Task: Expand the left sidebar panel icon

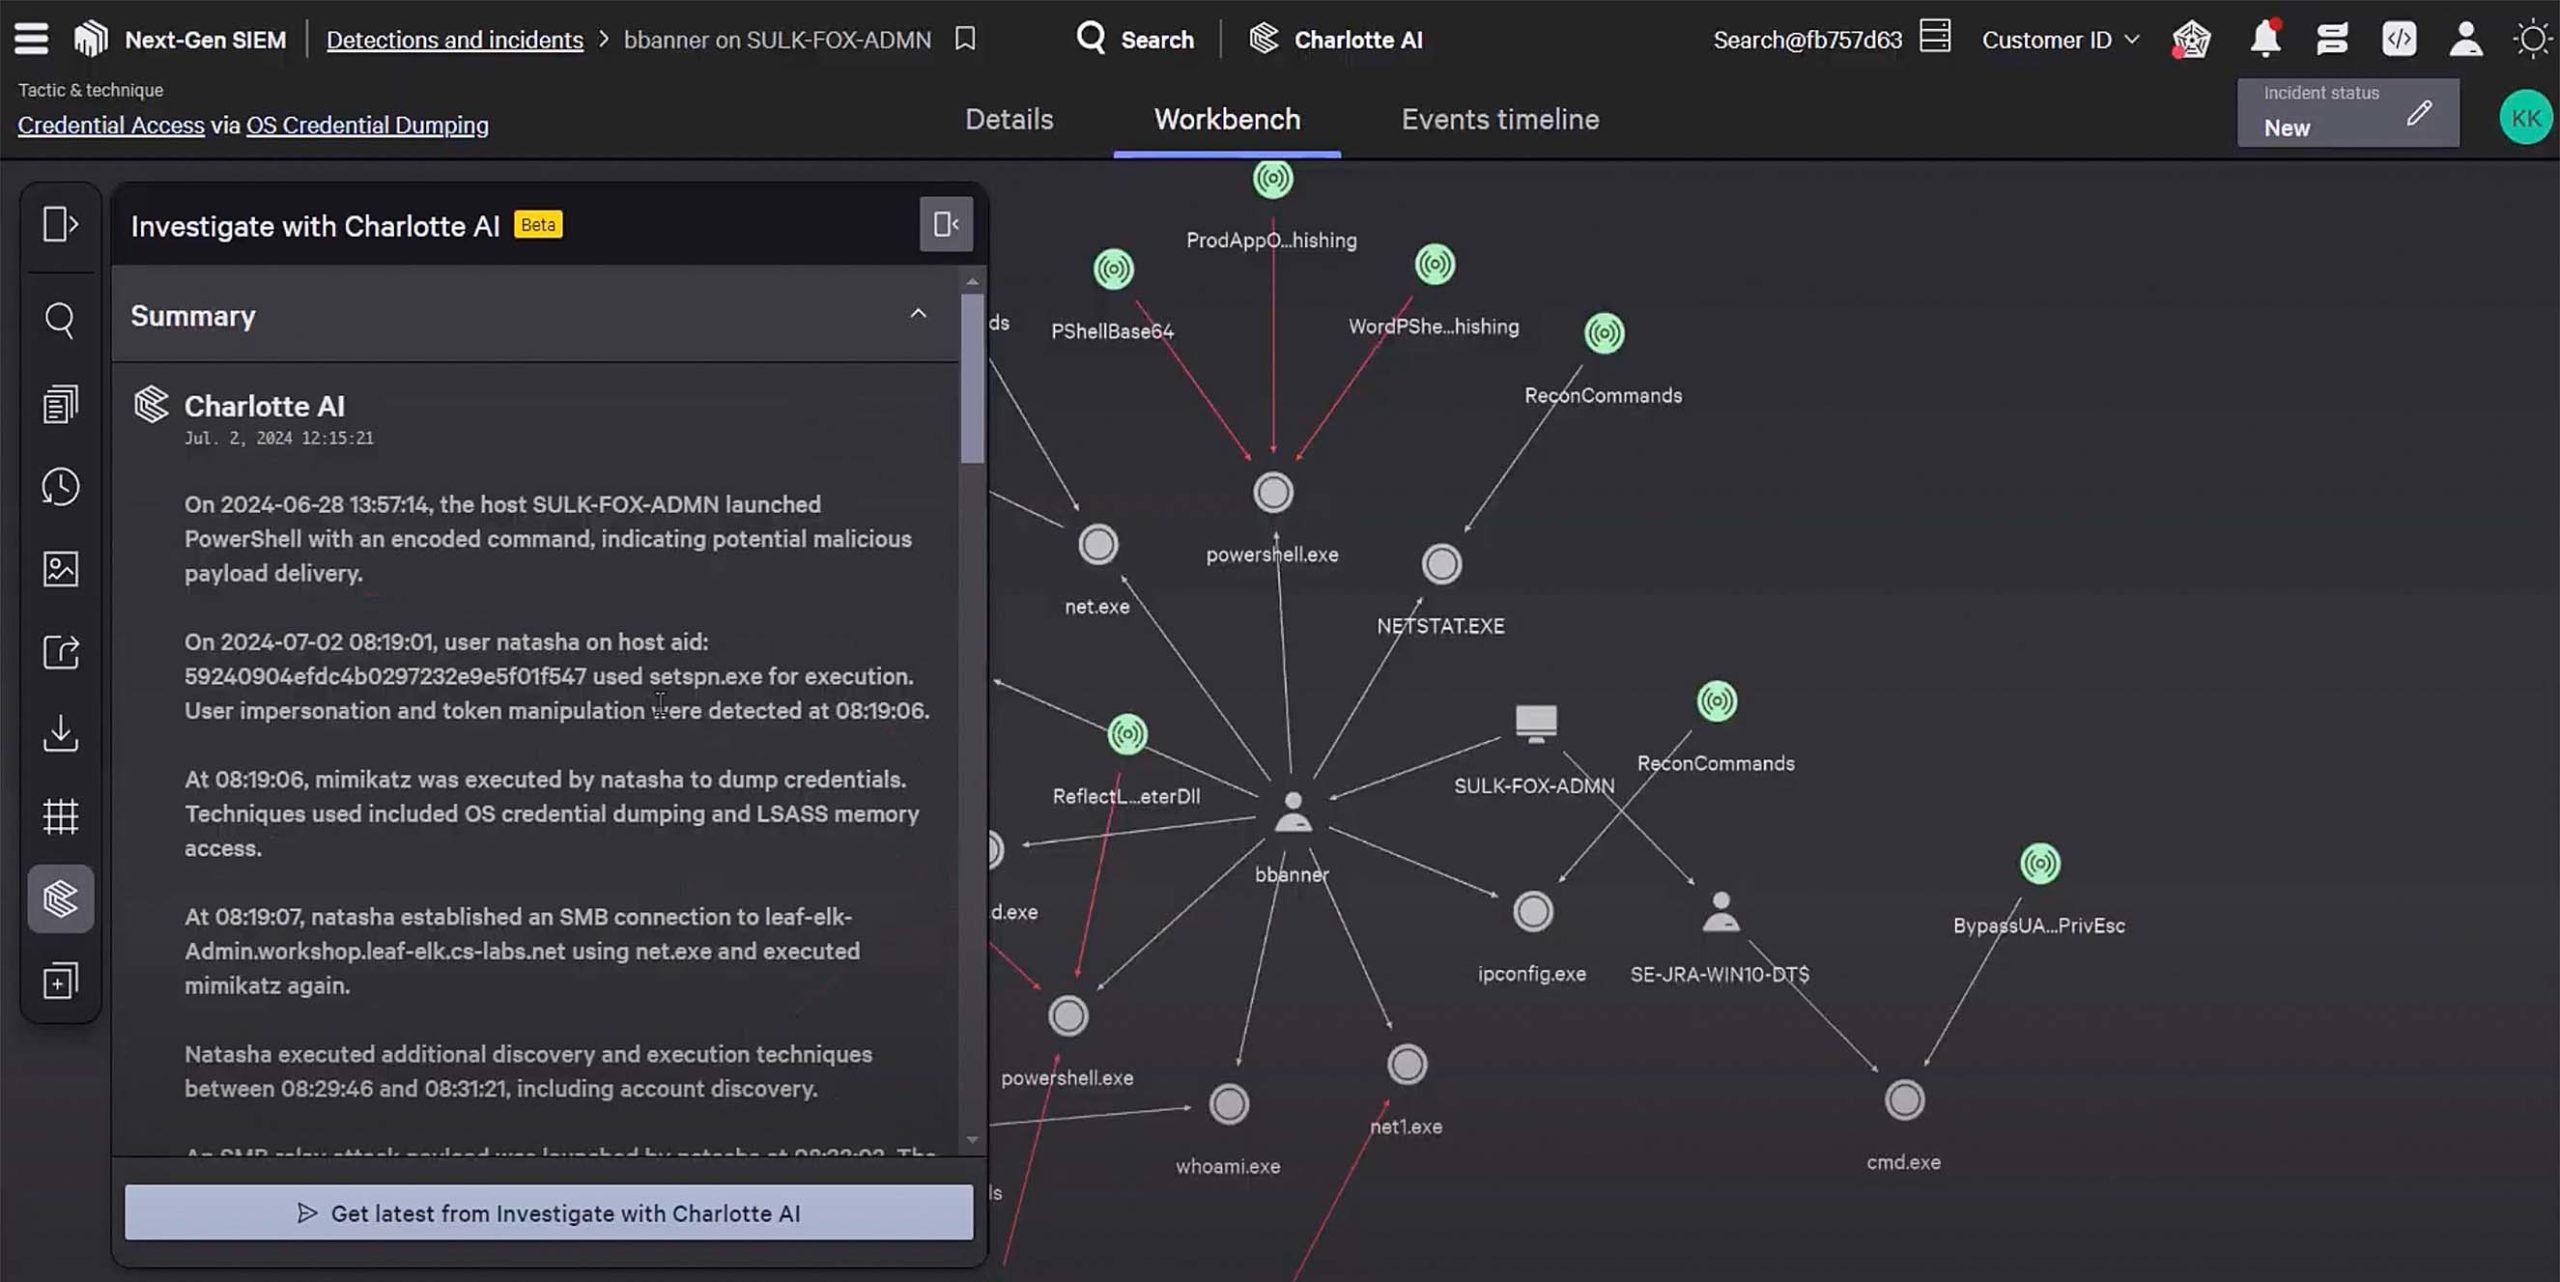Action: (60, 224)
